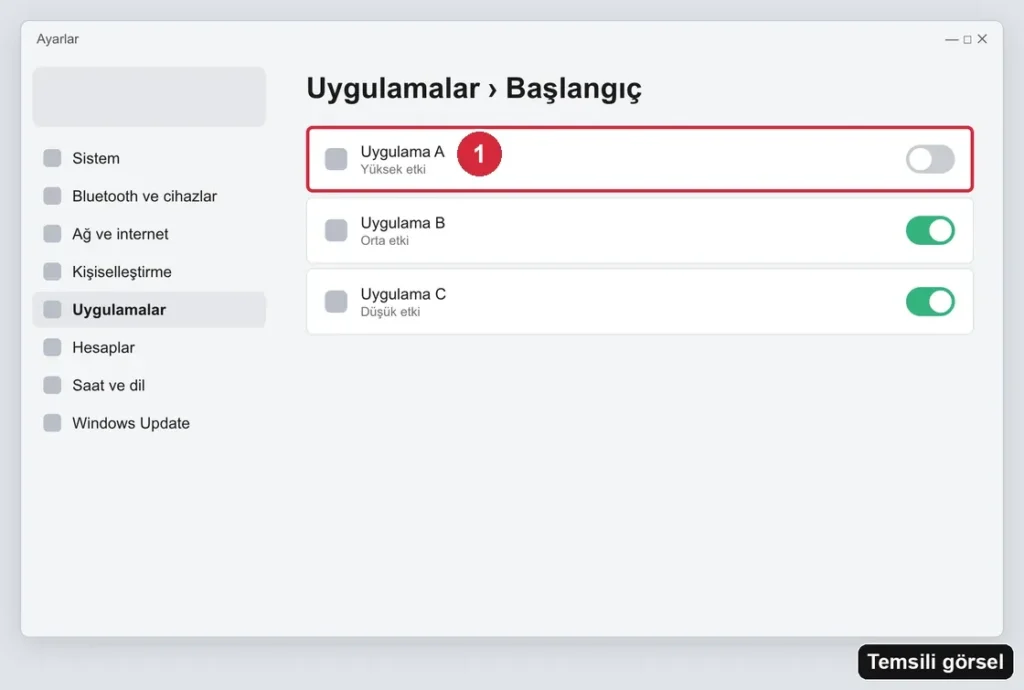This screenshot has height=690, width=1024.
Task: Enable the Uygulama A startup toggle
Action: [x=930, y=159]
